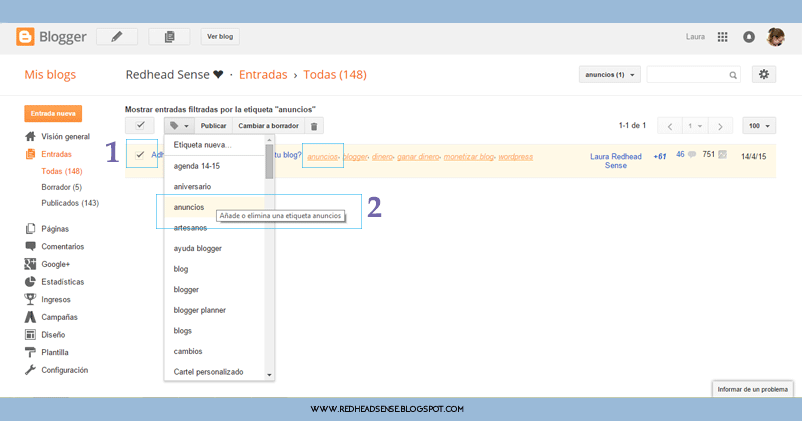Open the 100 per page dropdown
This screenshot has height=421, width=802.
point(759,126)
